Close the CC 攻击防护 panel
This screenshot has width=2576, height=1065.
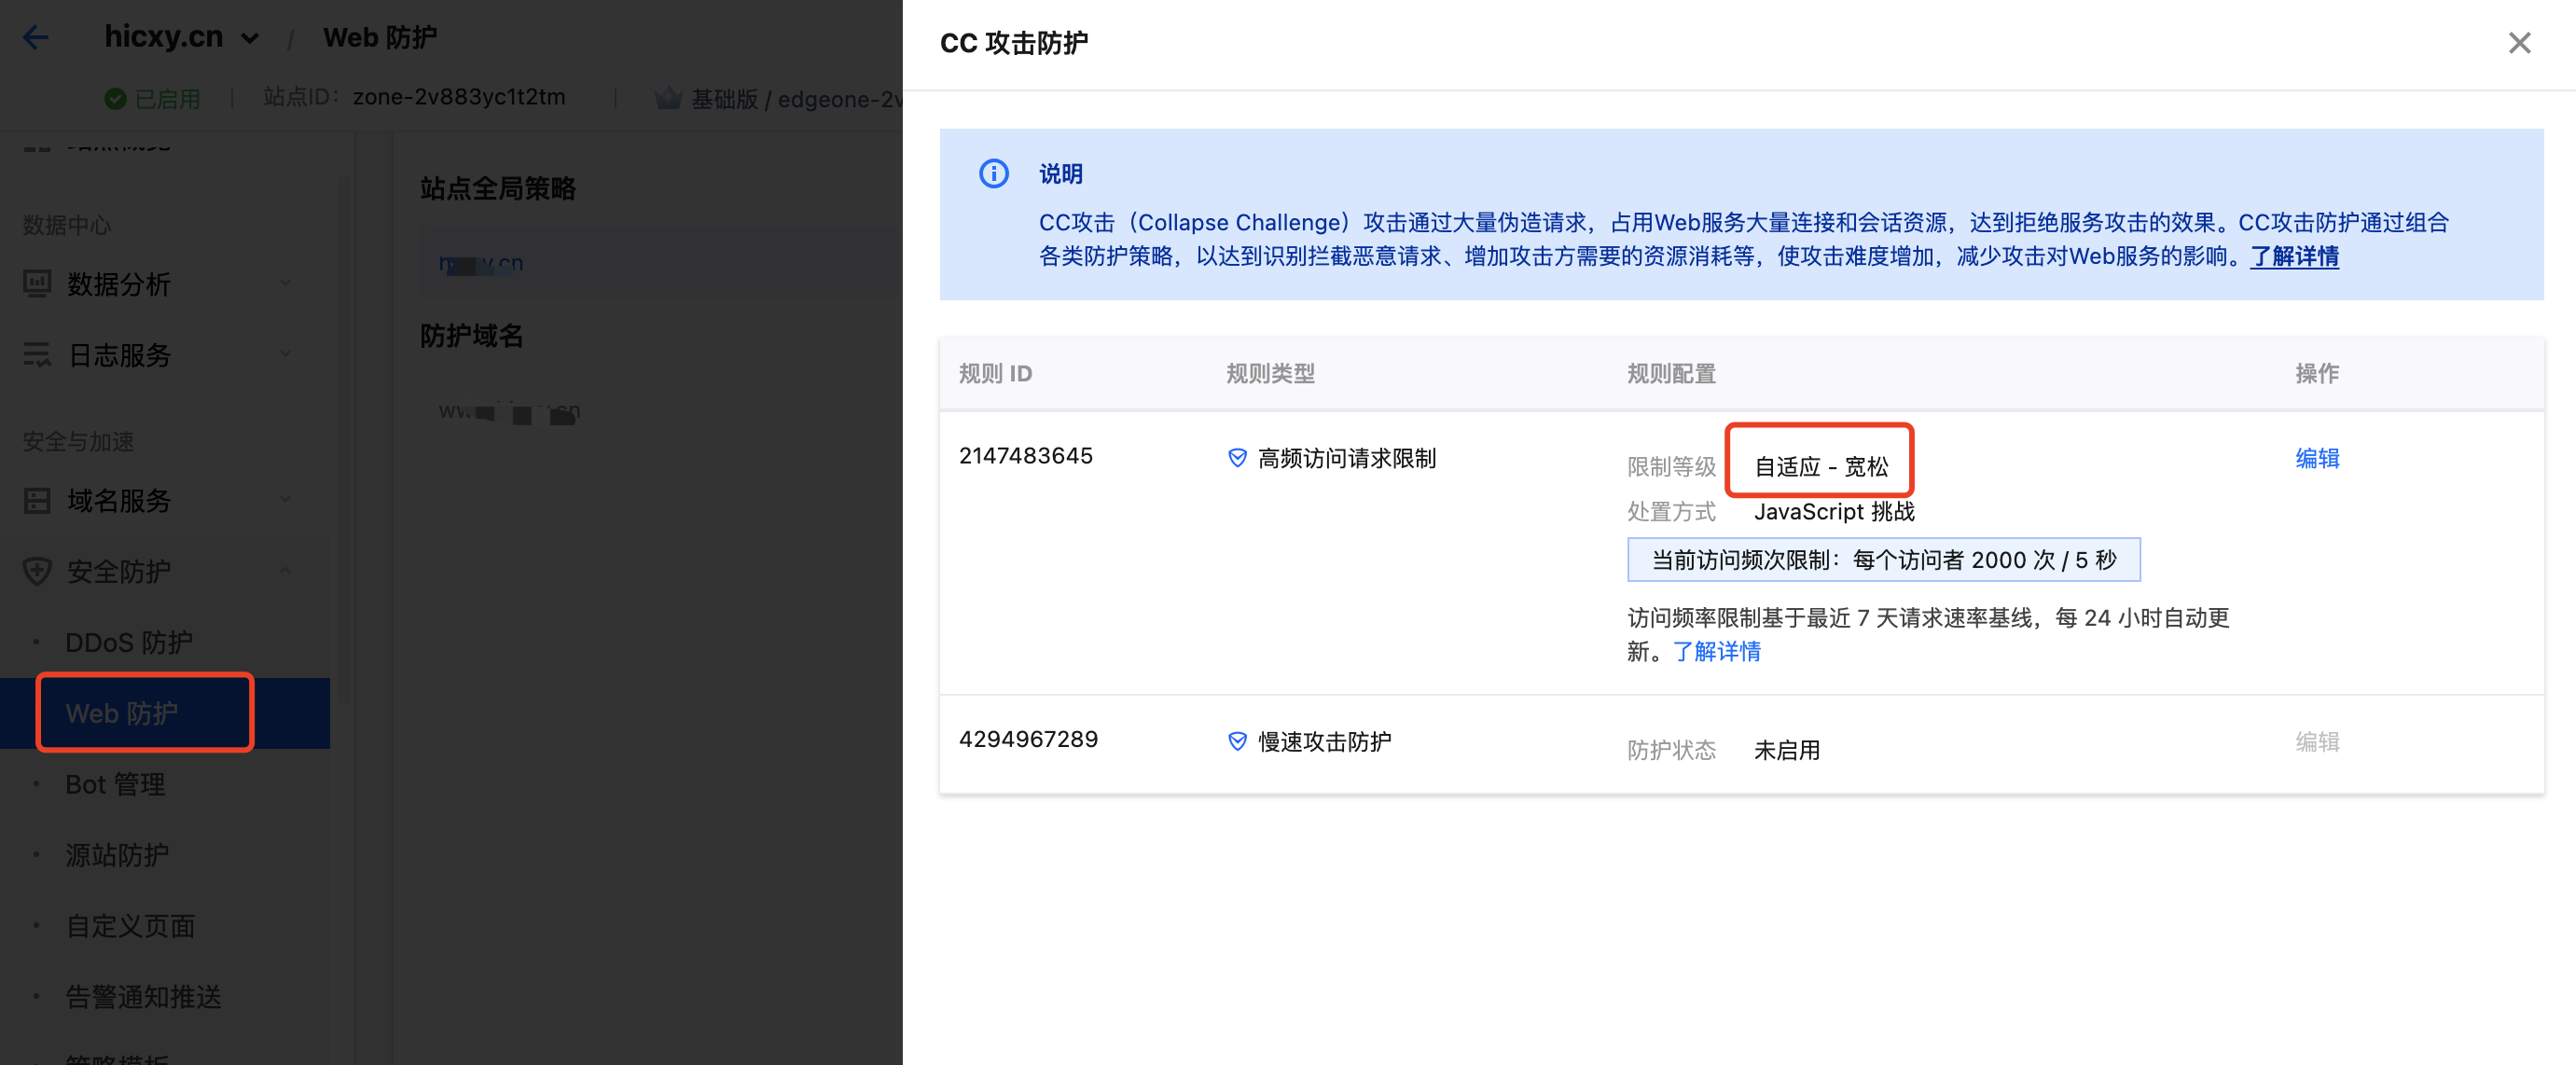(x=2519, y=43)
